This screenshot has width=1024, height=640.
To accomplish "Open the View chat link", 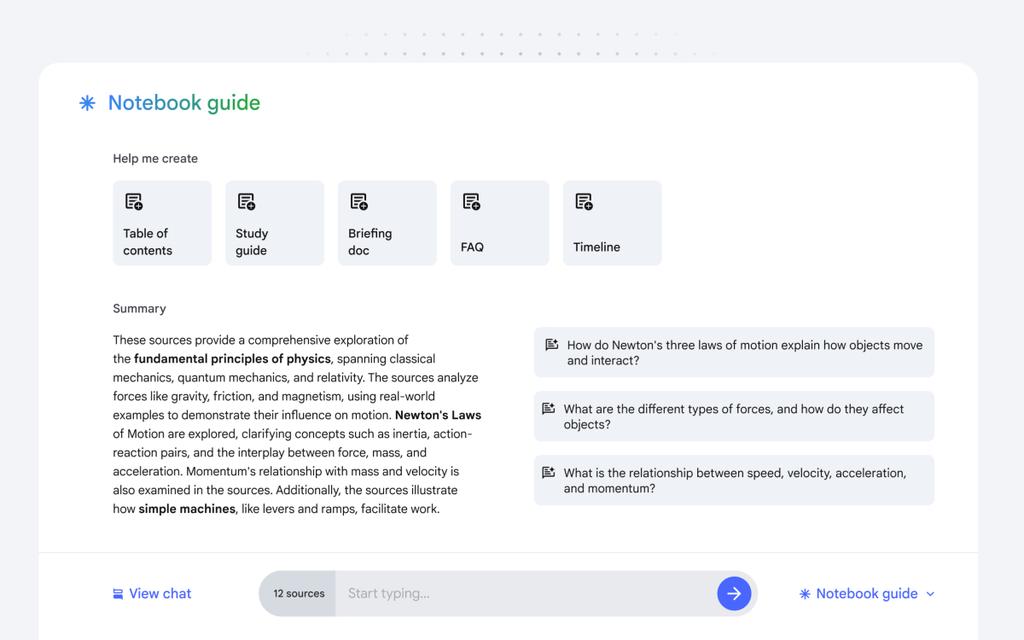I will (152, 594).
